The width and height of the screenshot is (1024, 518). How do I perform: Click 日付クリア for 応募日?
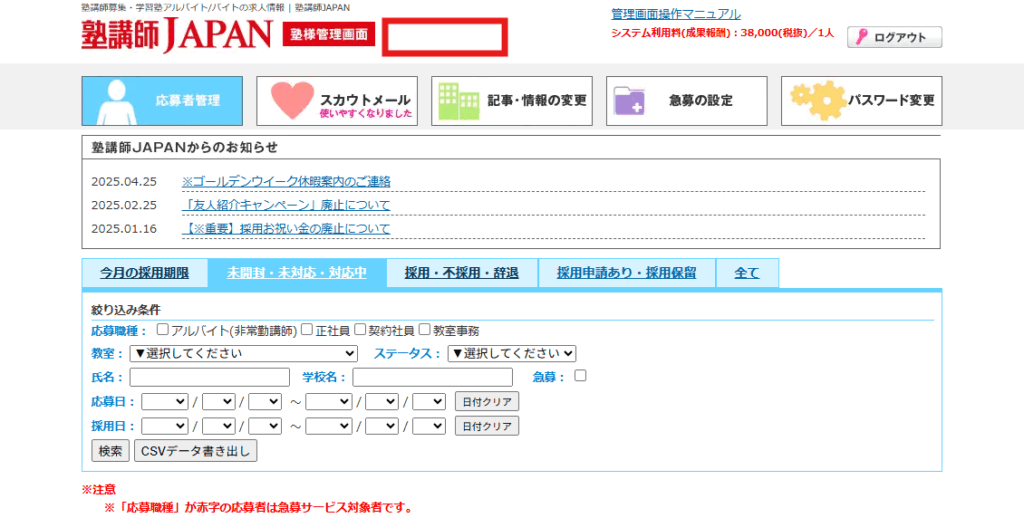click(x=487, y=402)
